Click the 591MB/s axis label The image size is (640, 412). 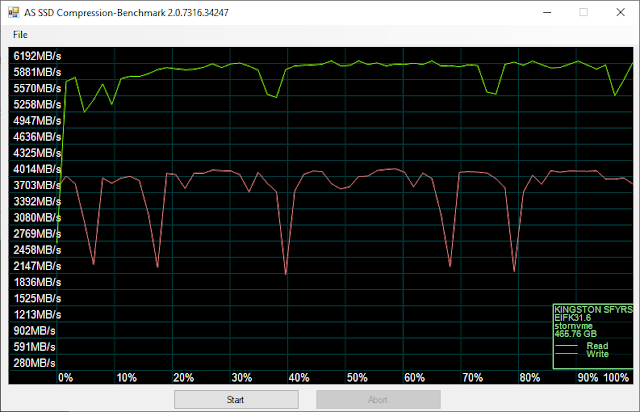point(34,347)
